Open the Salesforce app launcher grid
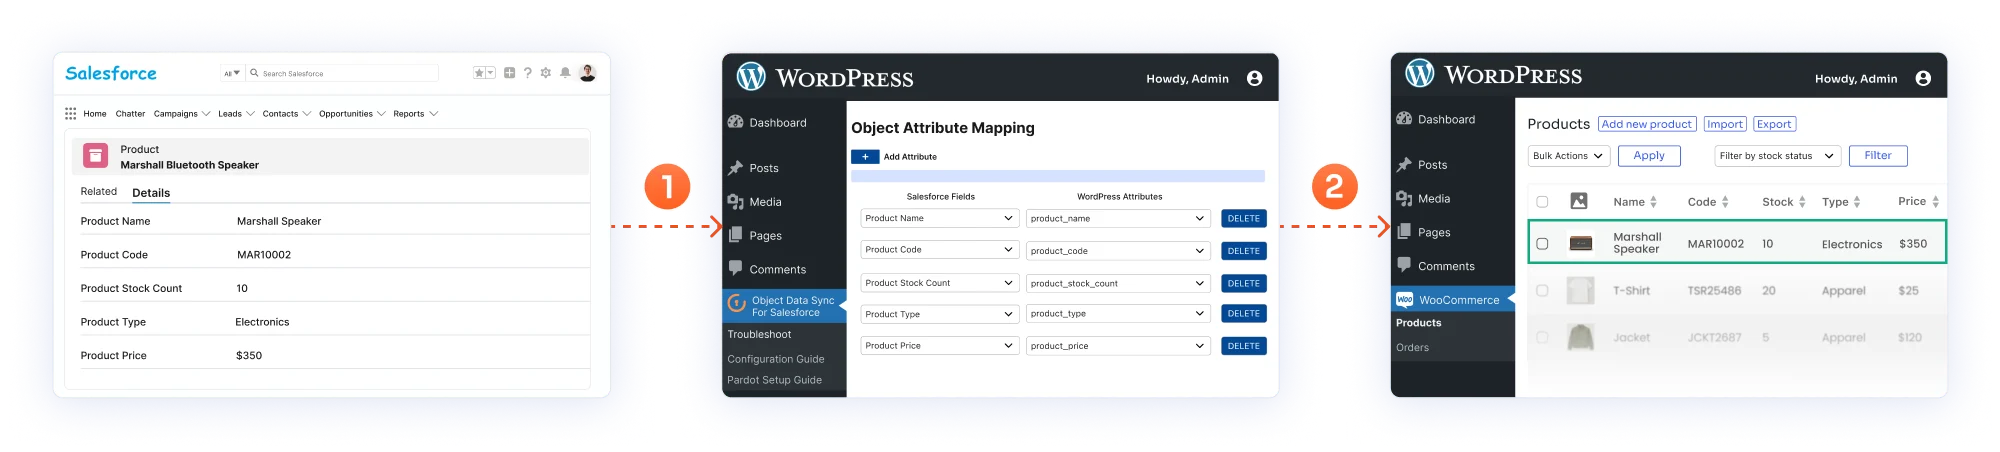Screen dimensions: 2000x452 coord(70,114)
